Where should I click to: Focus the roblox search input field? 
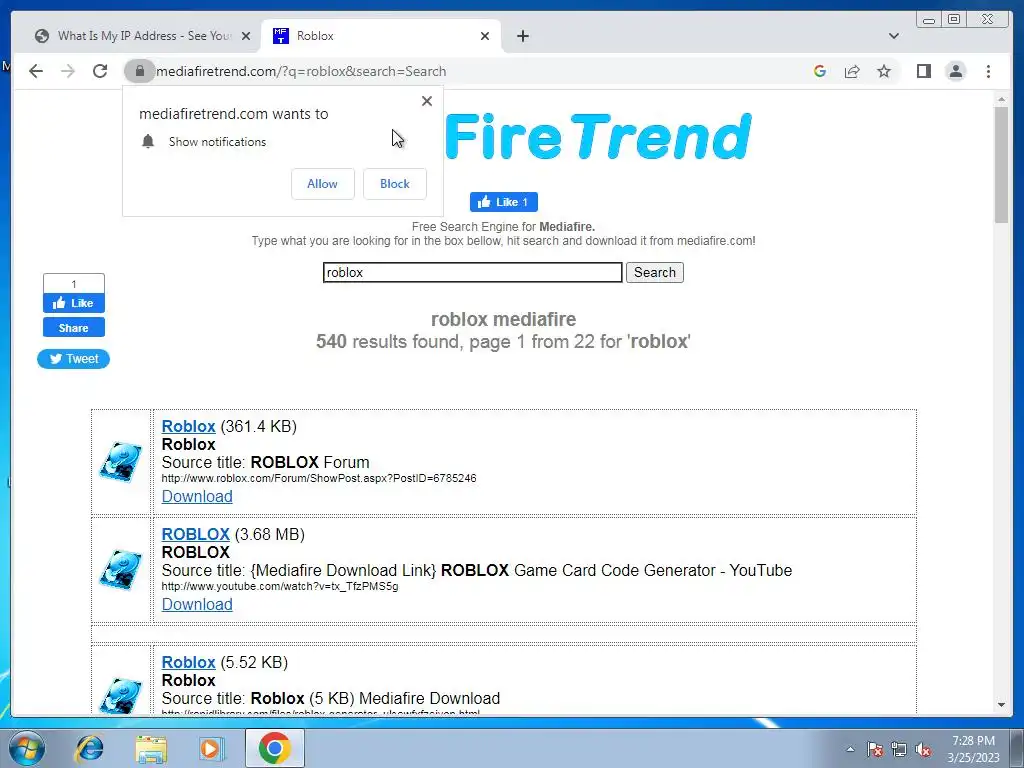coord(473,272)
